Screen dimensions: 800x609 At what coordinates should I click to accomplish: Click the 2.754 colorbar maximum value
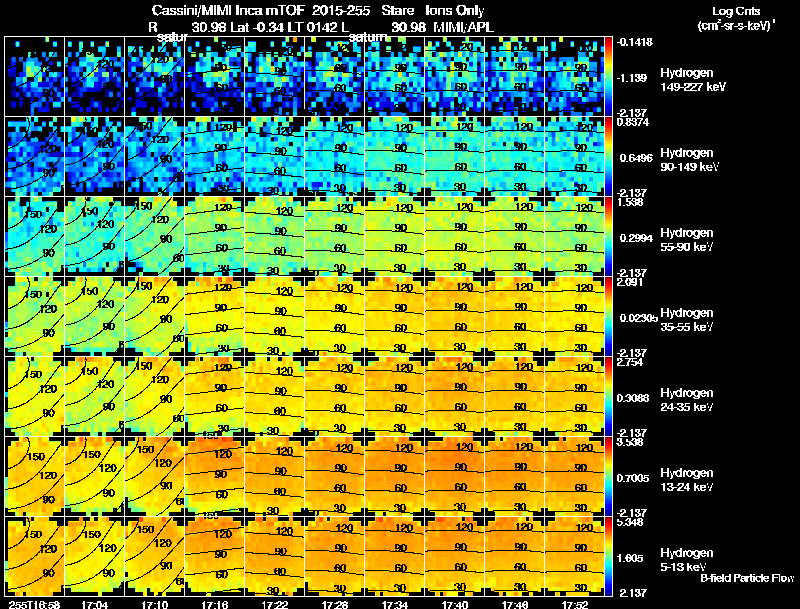pos(630,362)
